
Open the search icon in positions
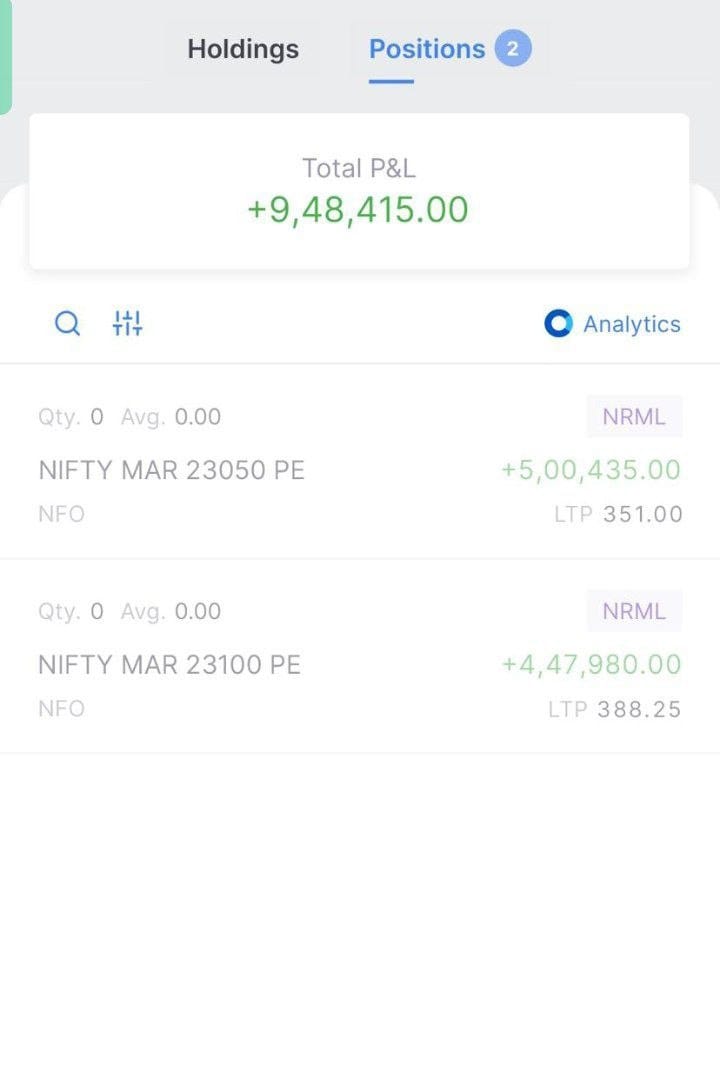point(67,324)
